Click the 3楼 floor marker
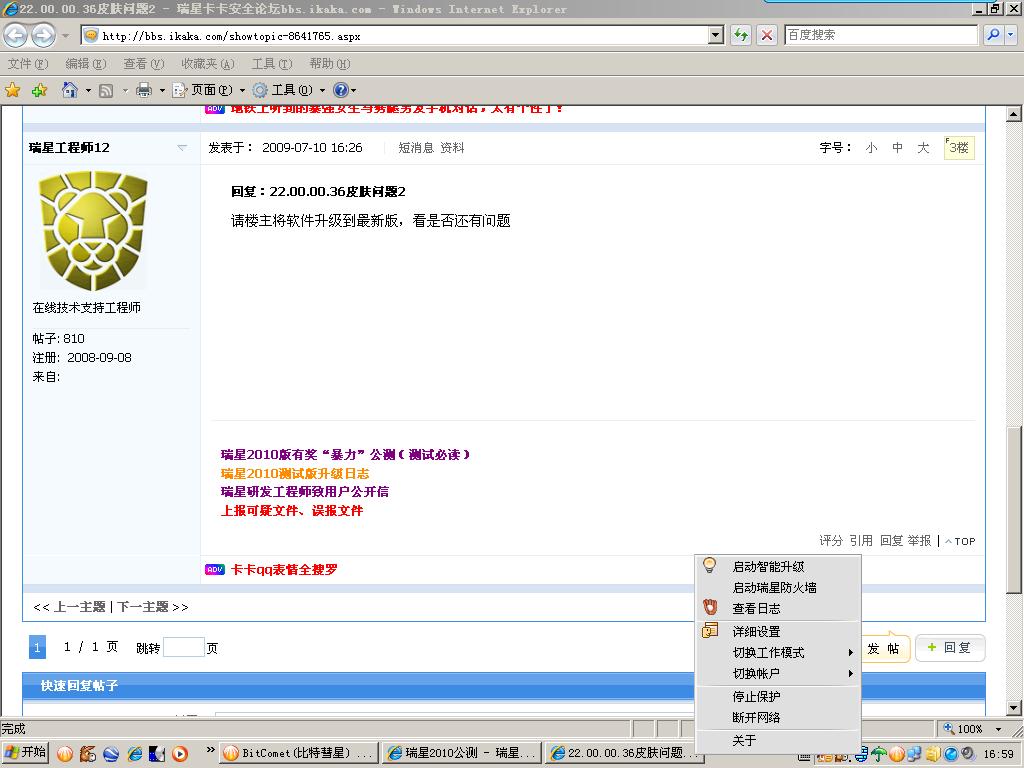The width and height of the screenshot is (1024, 768). [959, 148]
